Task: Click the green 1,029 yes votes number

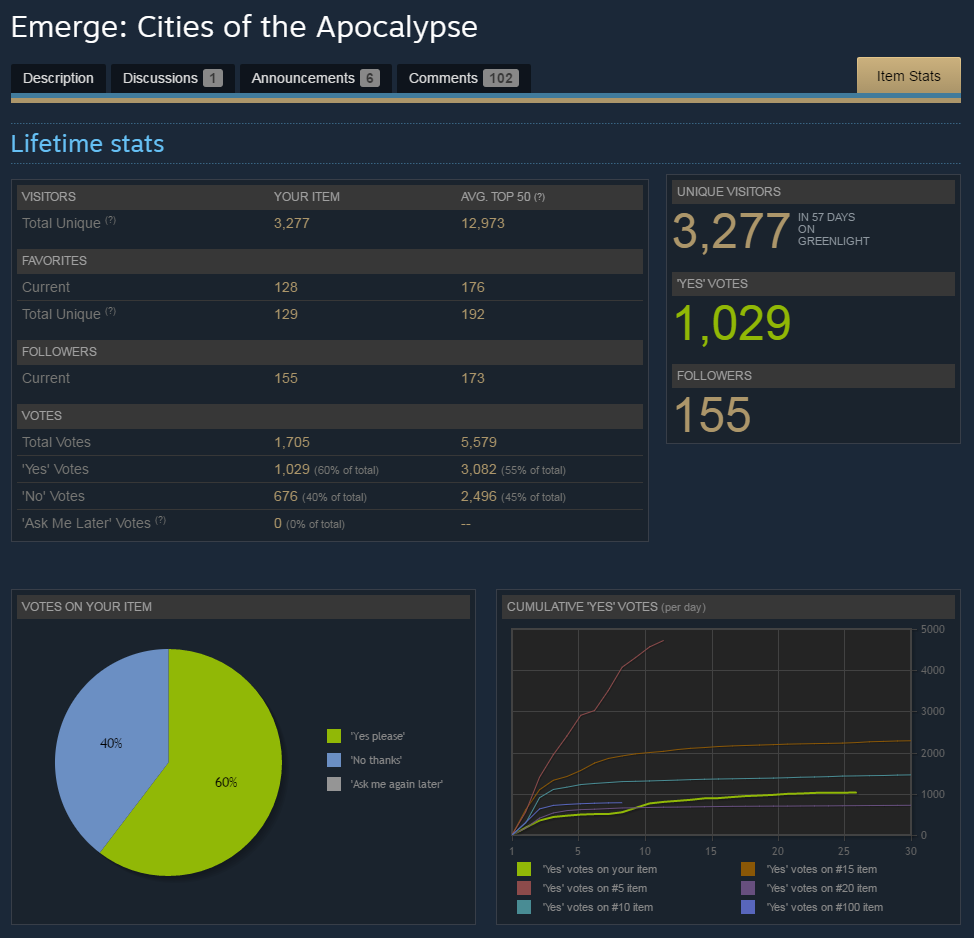Action: coord(732,323)
